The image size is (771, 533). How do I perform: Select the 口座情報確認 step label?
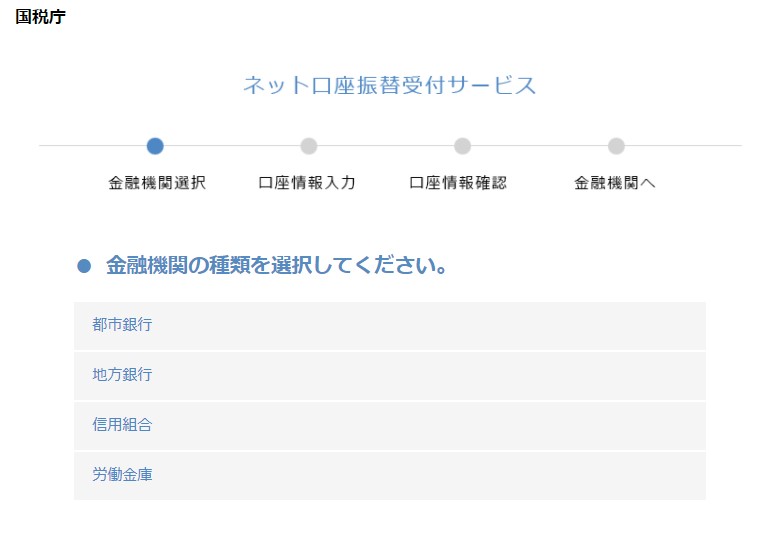point(459,183)
